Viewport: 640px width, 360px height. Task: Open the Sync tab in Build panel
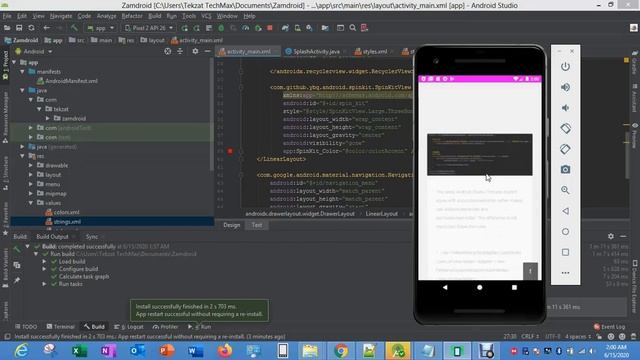pos(92,236)
